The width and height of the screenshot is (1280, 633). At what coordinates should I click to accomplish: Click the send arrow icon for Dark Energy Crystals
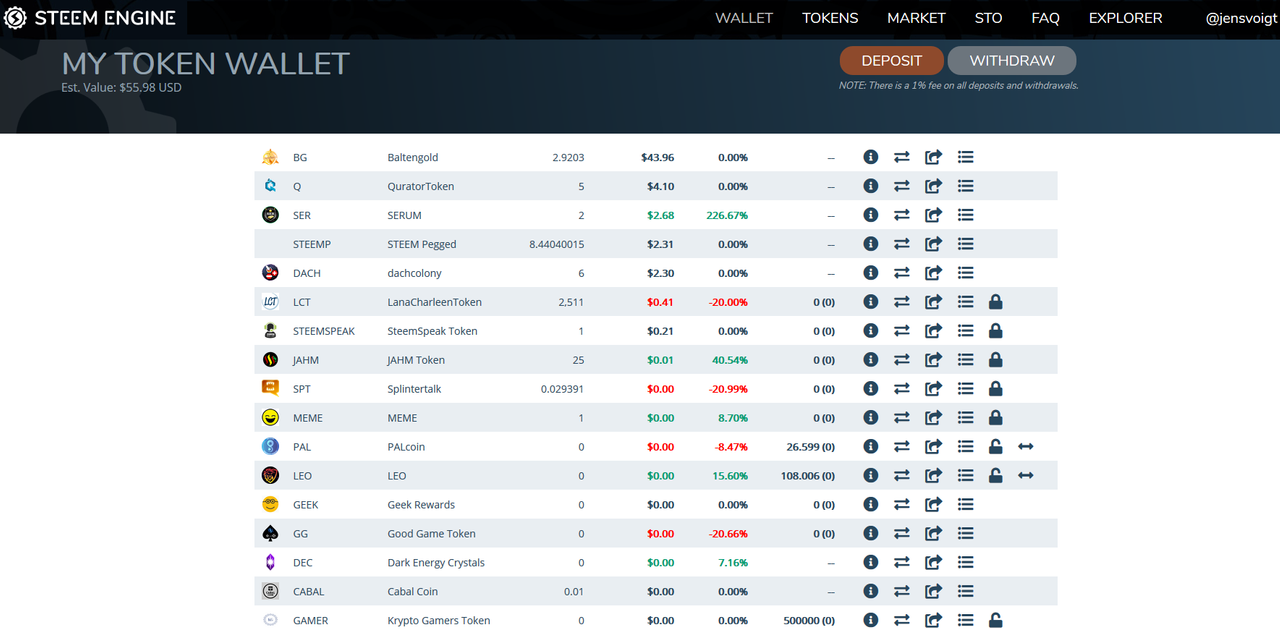[x=934, y=563]
